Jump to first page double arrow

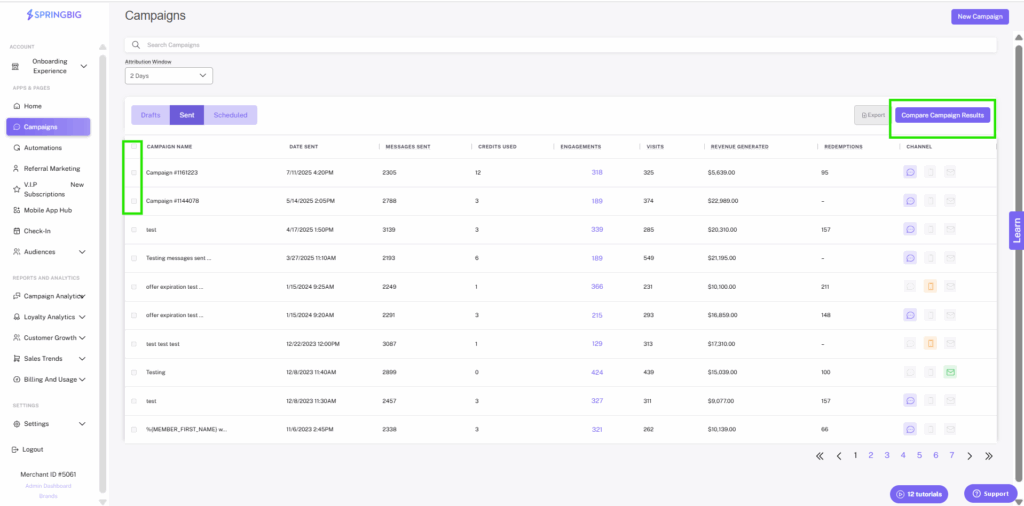coord(820,456)
